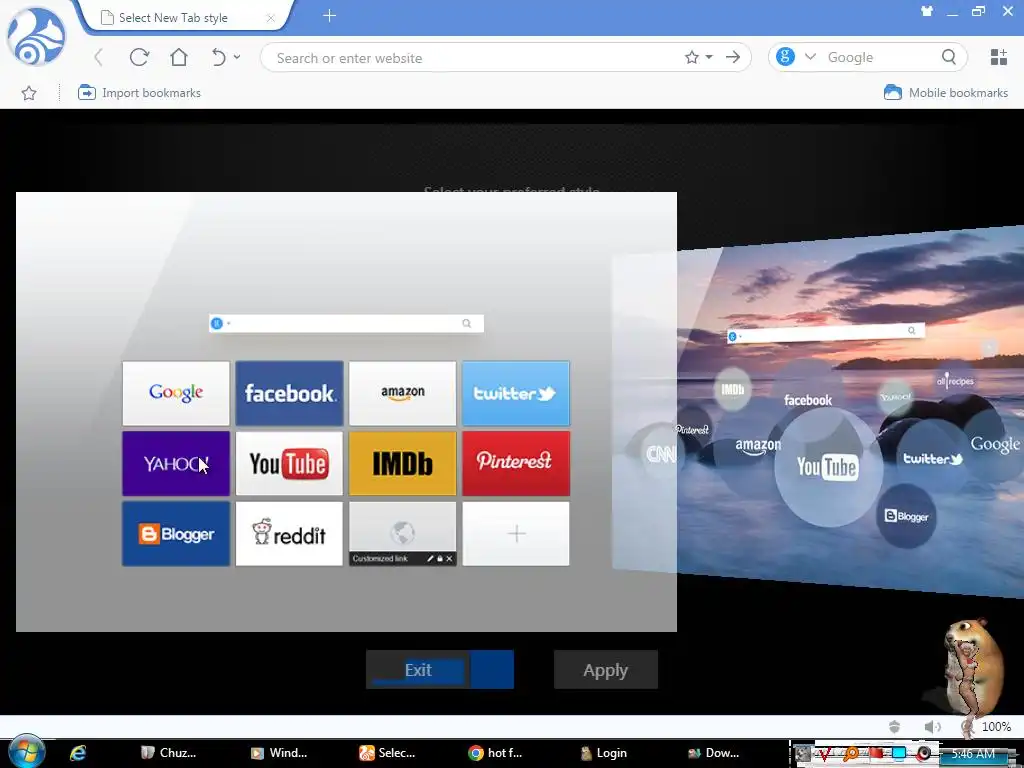This screenshot has height=768, width=1024.
Task: Switch to the Dow... taskbar window
Action: click(x=714, y=753)
